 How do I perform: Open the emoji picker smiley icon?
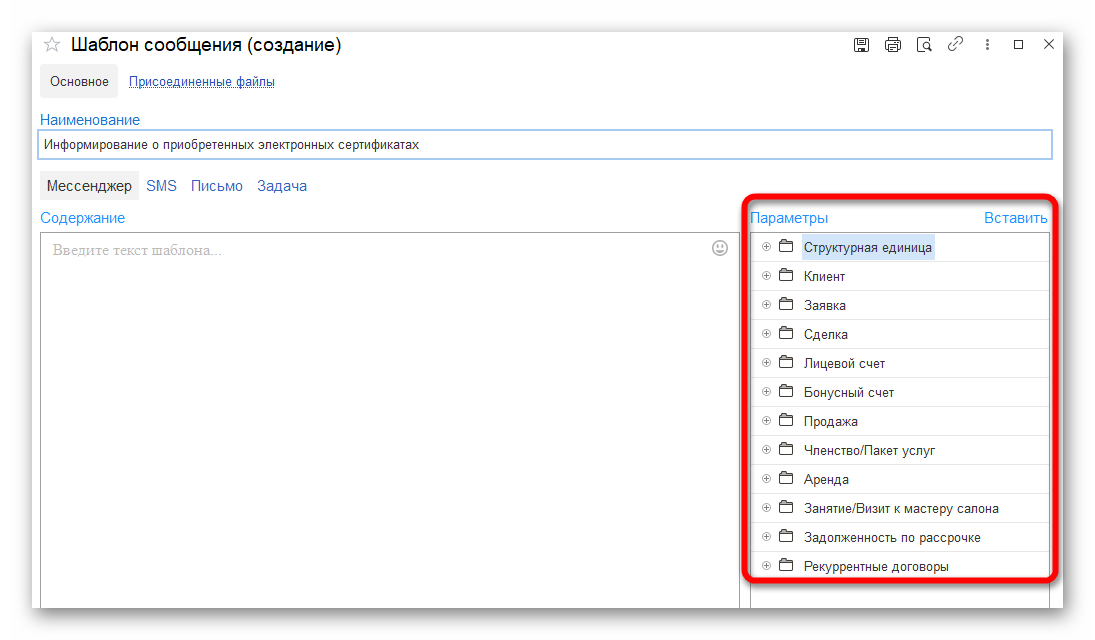coord(720,248)
